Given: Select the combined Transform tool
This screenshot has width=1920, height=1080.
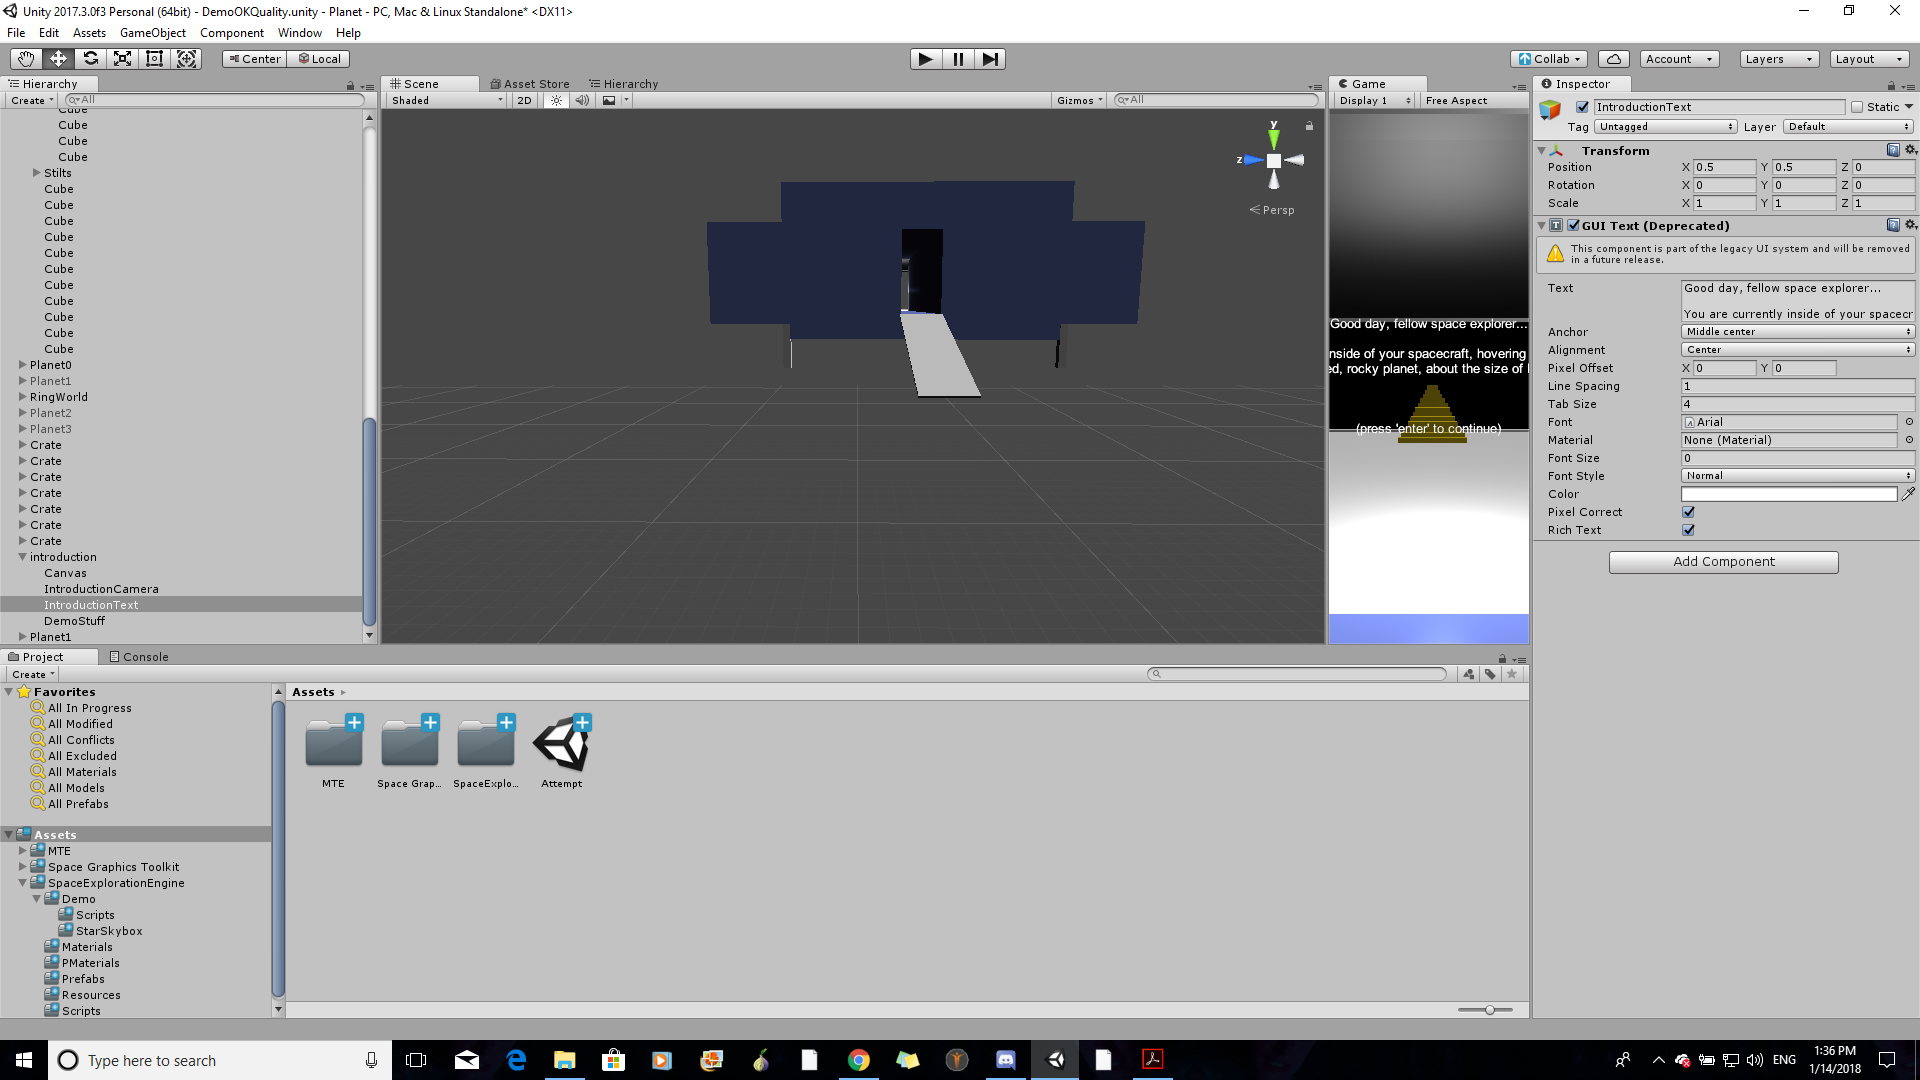Looking at the screenshot, I should (x=186, y=59).
